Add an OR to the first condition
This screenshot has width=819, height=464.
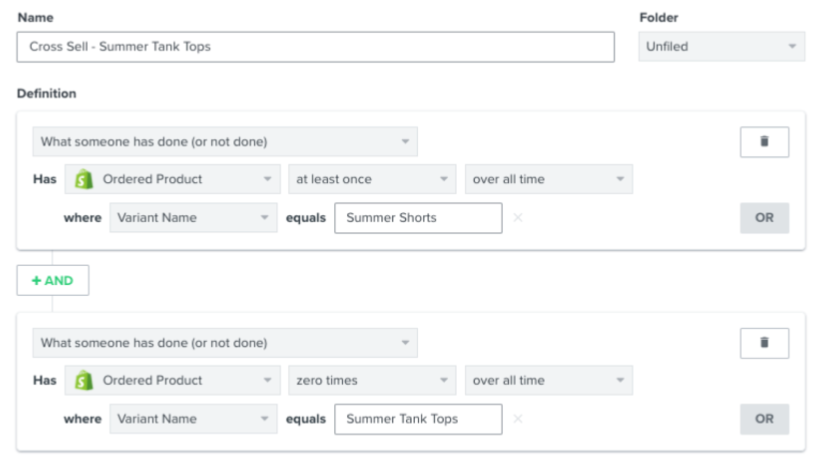764,218
